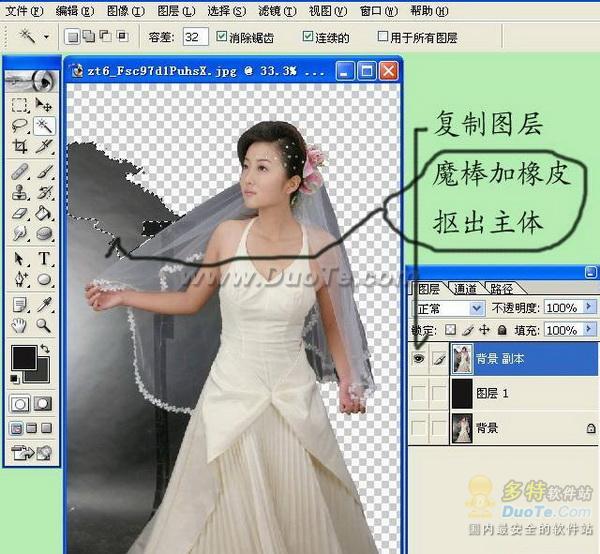Show the 图层 1 layer visibility
Viewport: 600px width, 554px height.
(419, 393)
